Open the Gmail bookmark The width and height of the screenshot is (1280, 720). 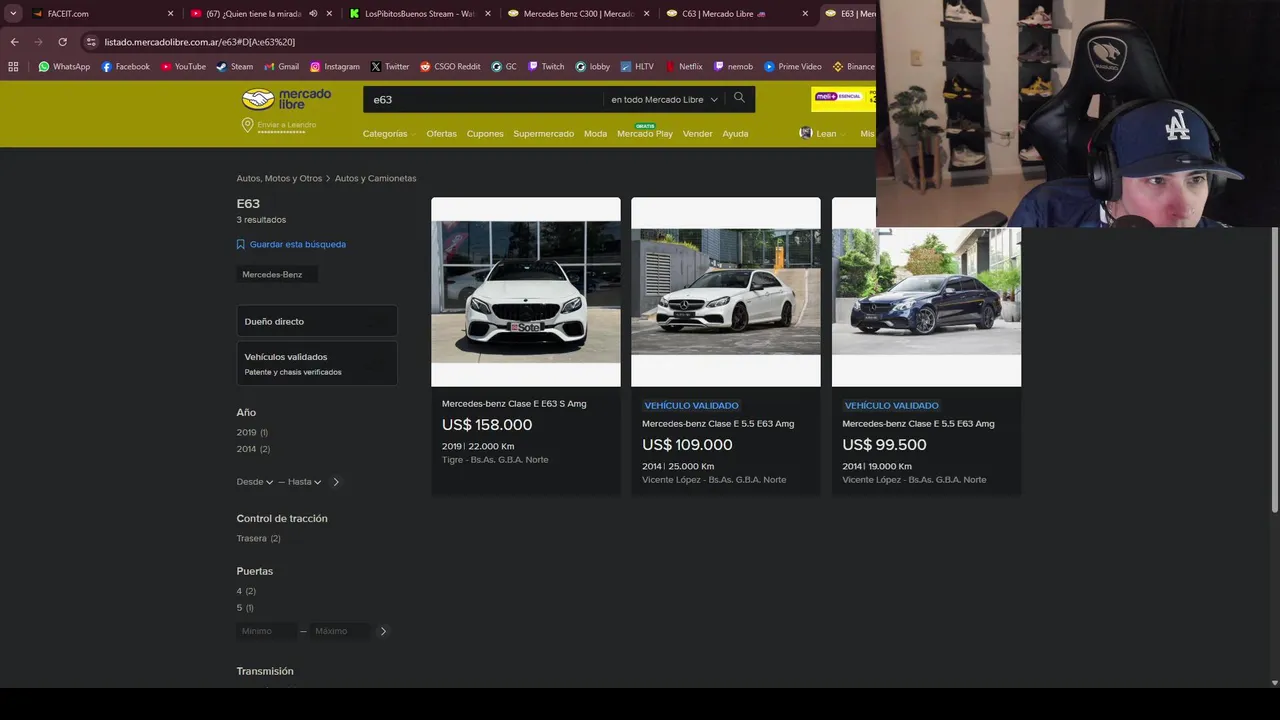click(x=281, y=67)
